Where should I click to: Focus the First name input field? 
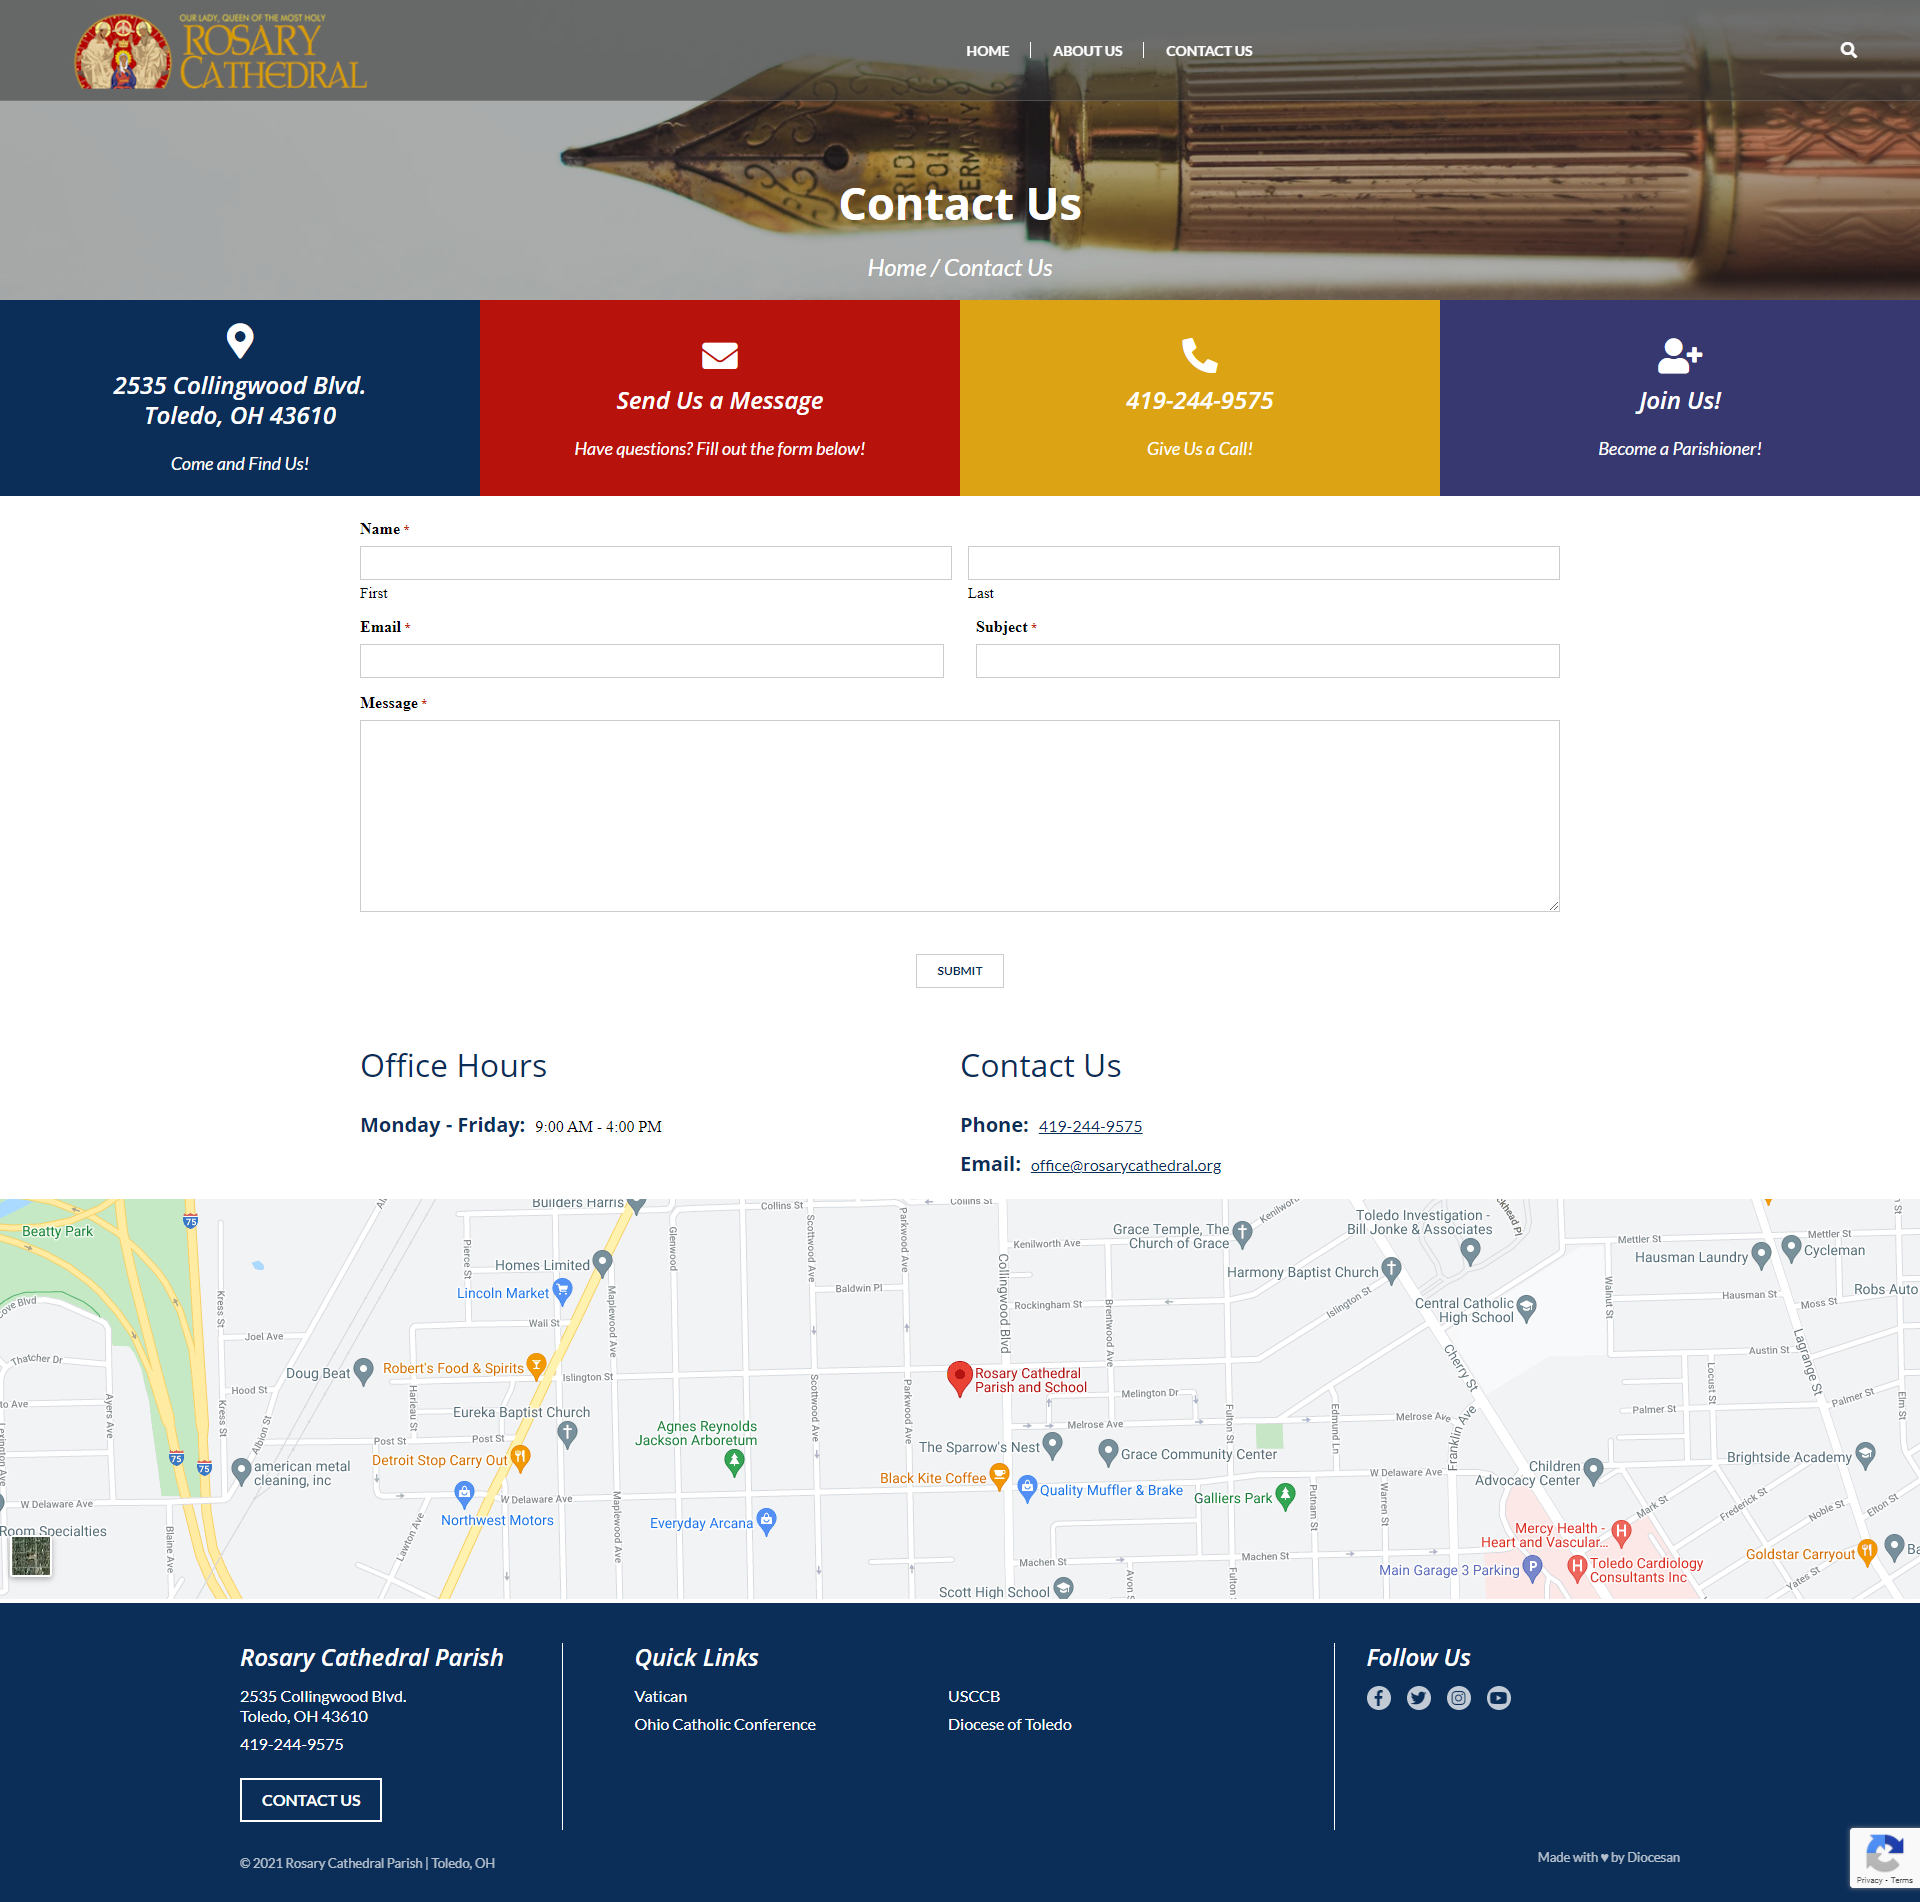tap(655, 563)
